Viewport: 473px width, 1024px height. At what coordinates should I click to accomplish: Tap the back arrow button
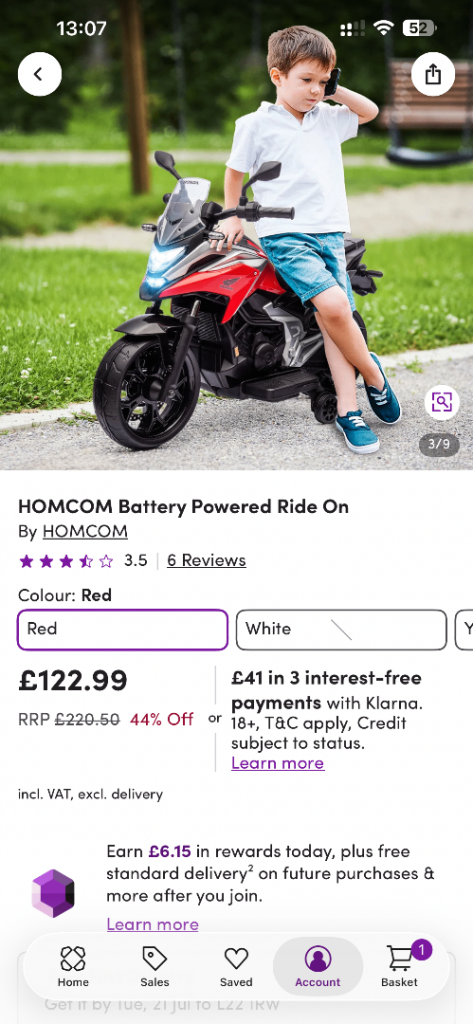[40, 74]
